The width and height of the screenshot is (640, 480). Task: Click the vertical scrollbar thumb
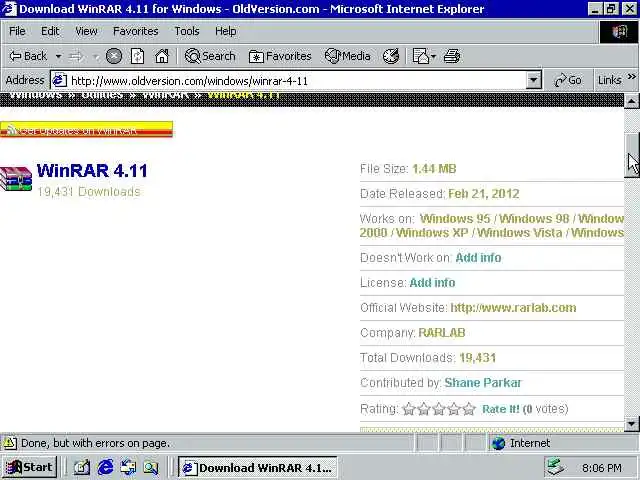coord(631,155)
